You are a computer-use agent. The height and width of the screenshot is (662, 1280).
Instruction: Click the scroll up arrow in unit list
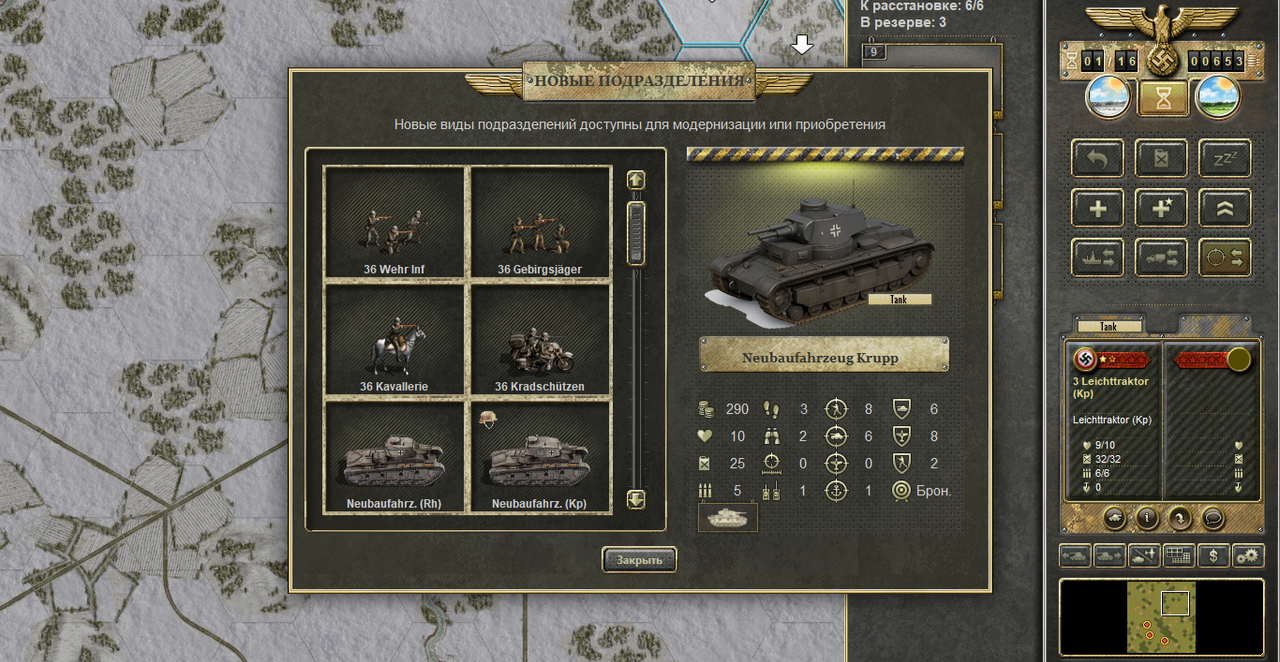pos(636,180)
